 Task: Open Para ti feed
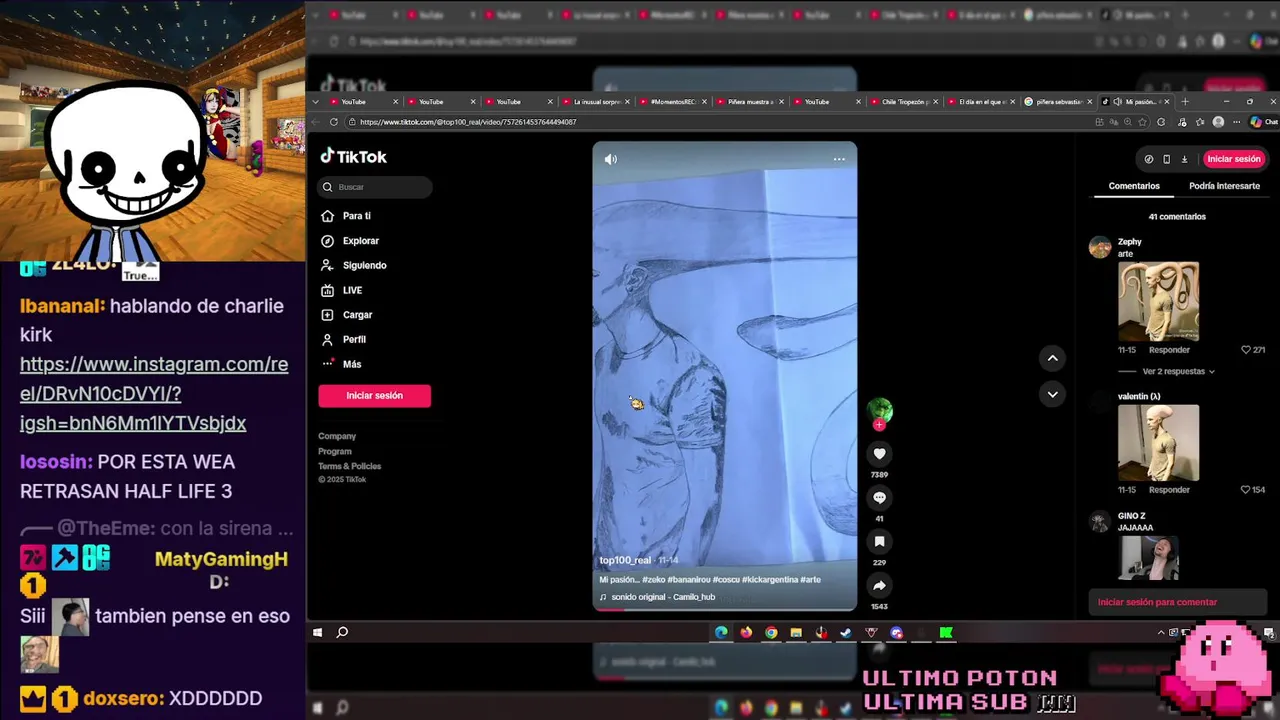[x=346, y=216]
